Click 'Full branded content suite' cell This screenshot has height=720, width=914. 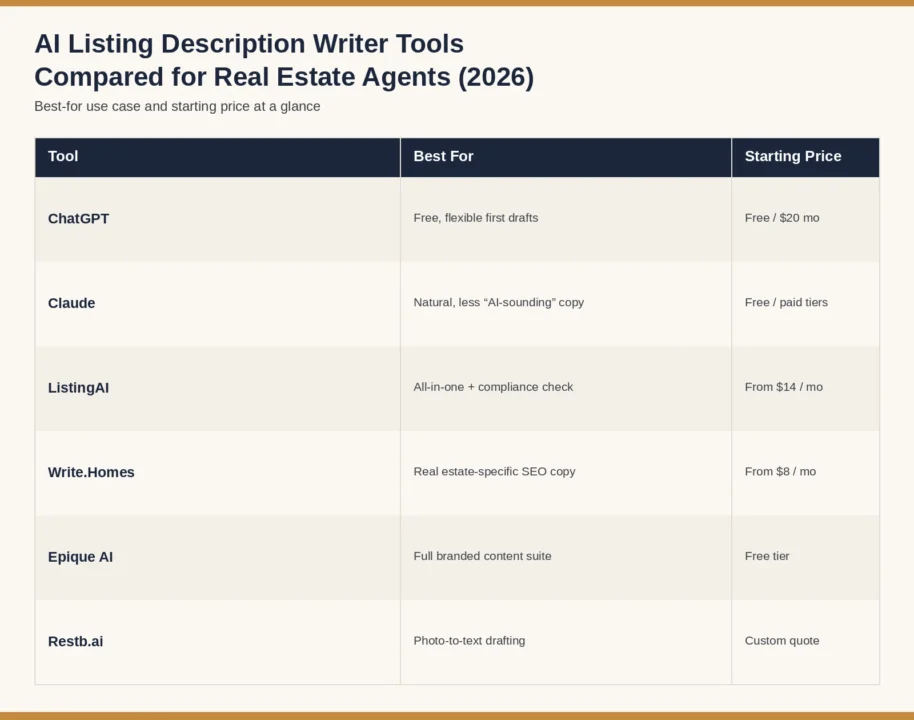click(x=566, y=557)
